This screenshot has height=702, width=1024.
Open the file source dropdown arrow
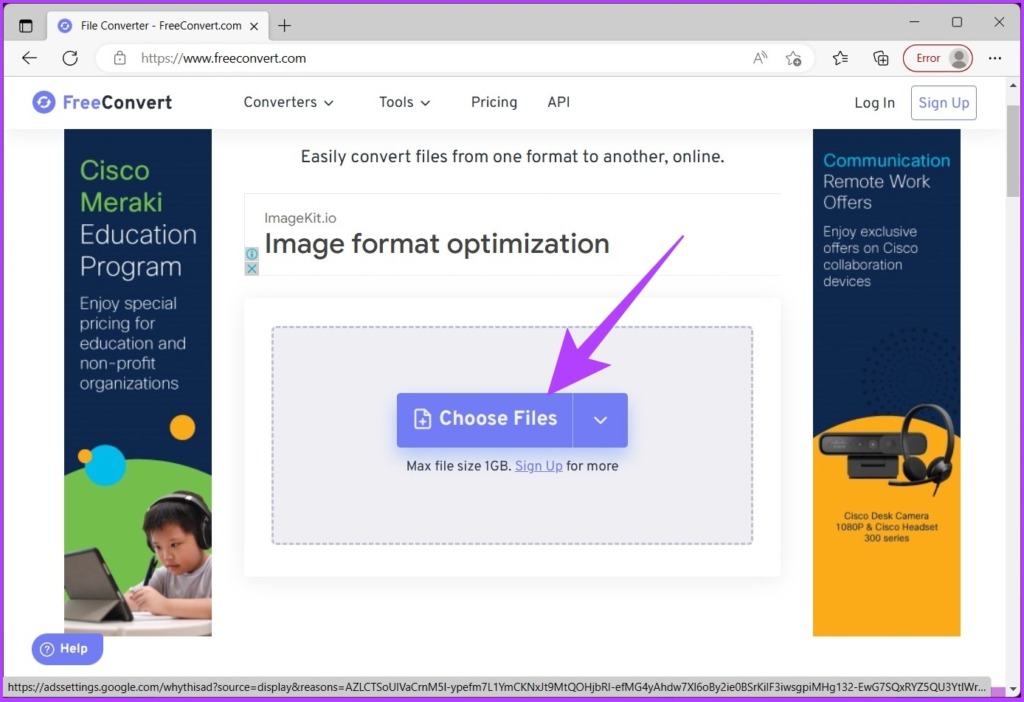pyautogui.click(x=600, y=420)
